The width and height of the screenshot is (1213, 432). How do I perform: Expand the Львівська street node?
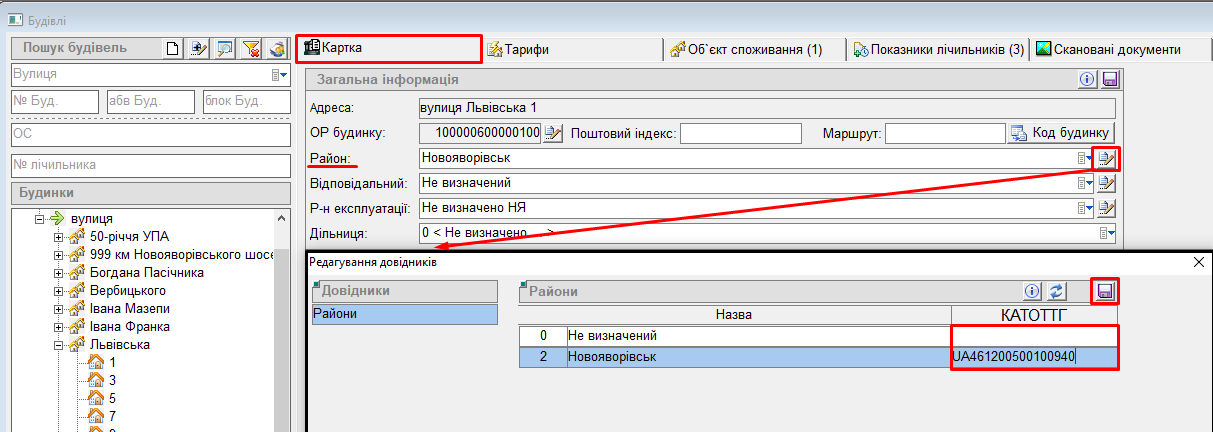[58, 345]
